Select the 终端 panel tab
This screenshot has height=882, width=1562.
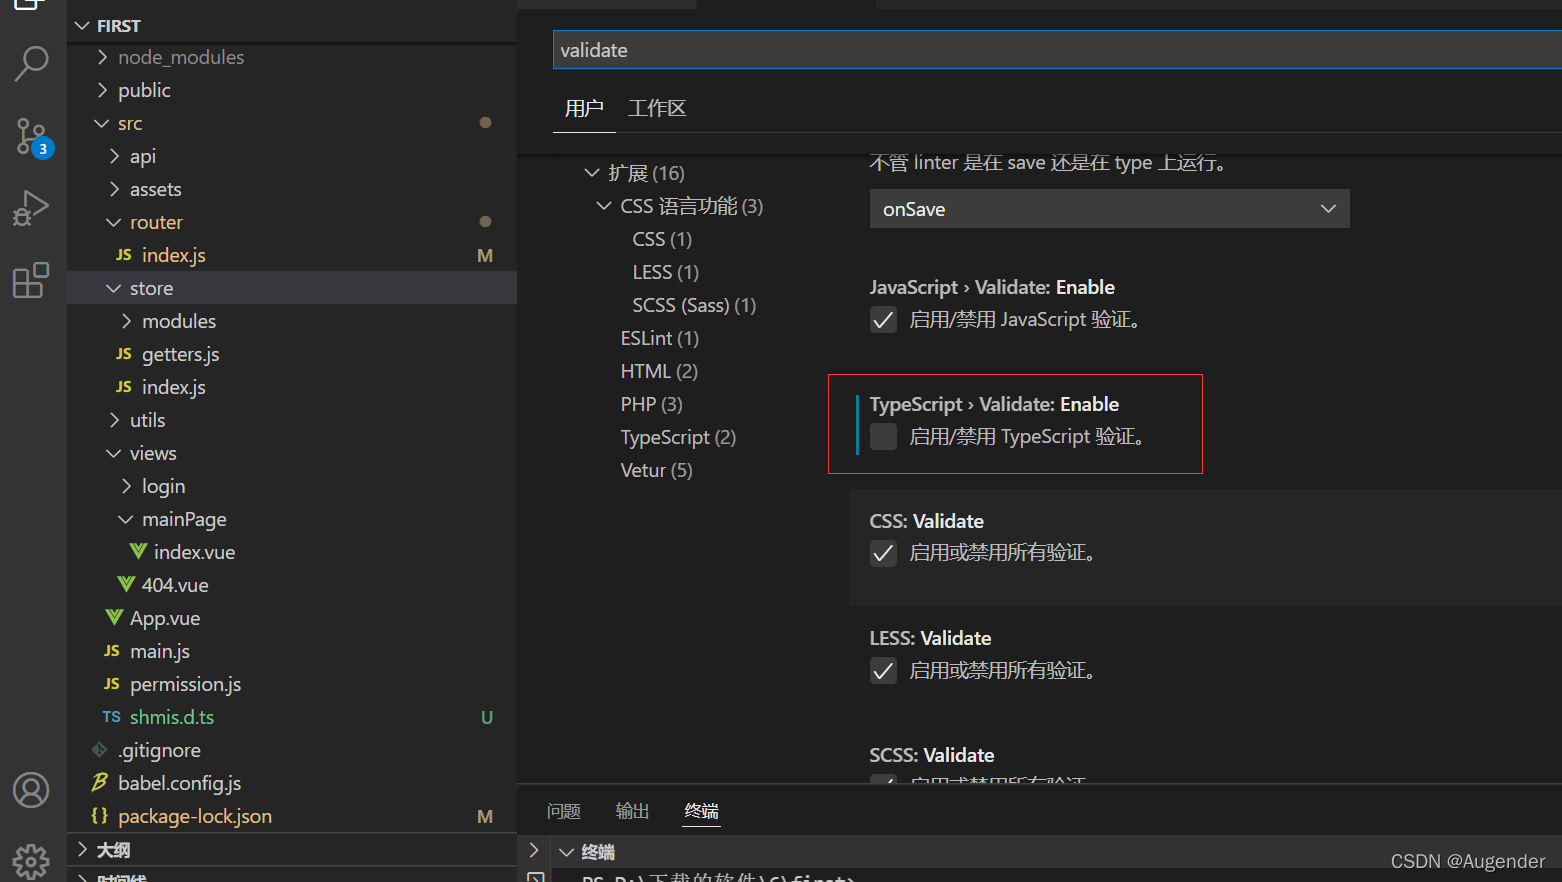pyautogui.click(x=702, y=811)
